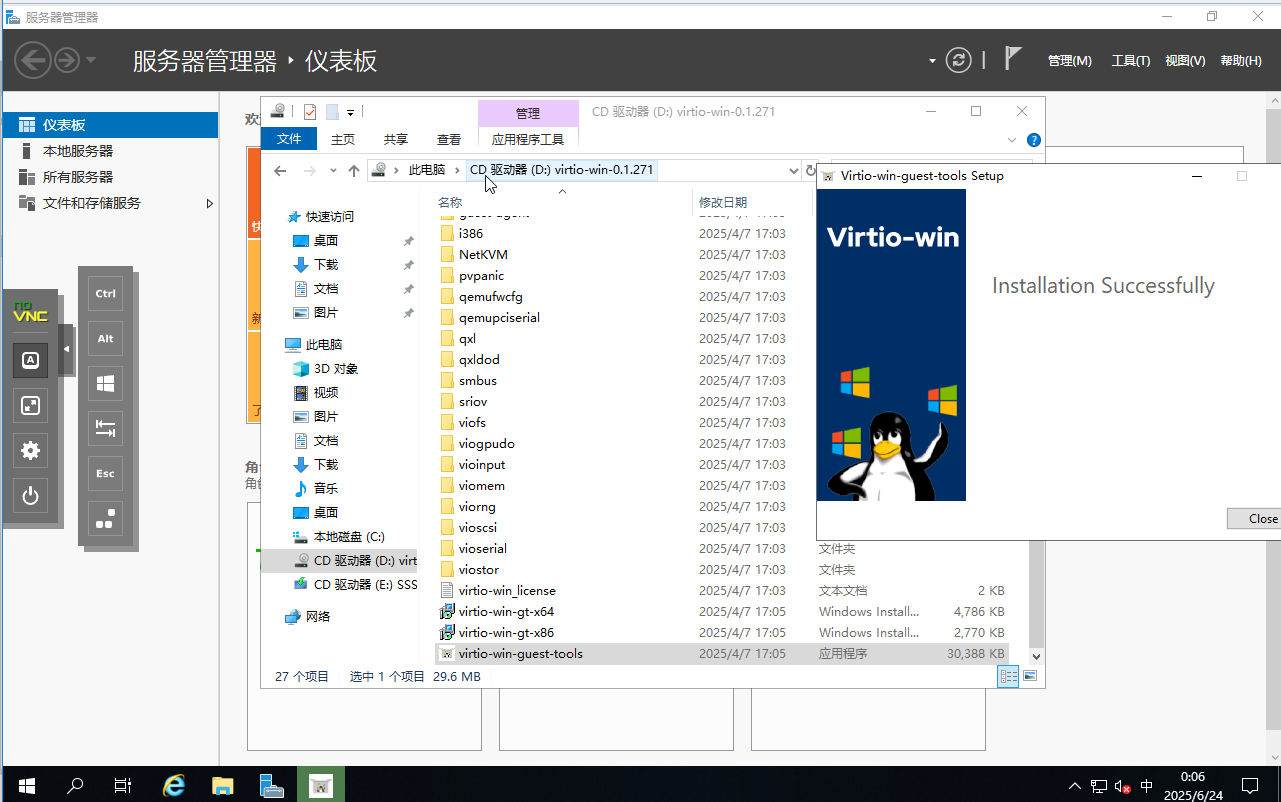The image size is (1281, 802).
Task: Select 网络 in navigation pane
Action: coord(318,616)
